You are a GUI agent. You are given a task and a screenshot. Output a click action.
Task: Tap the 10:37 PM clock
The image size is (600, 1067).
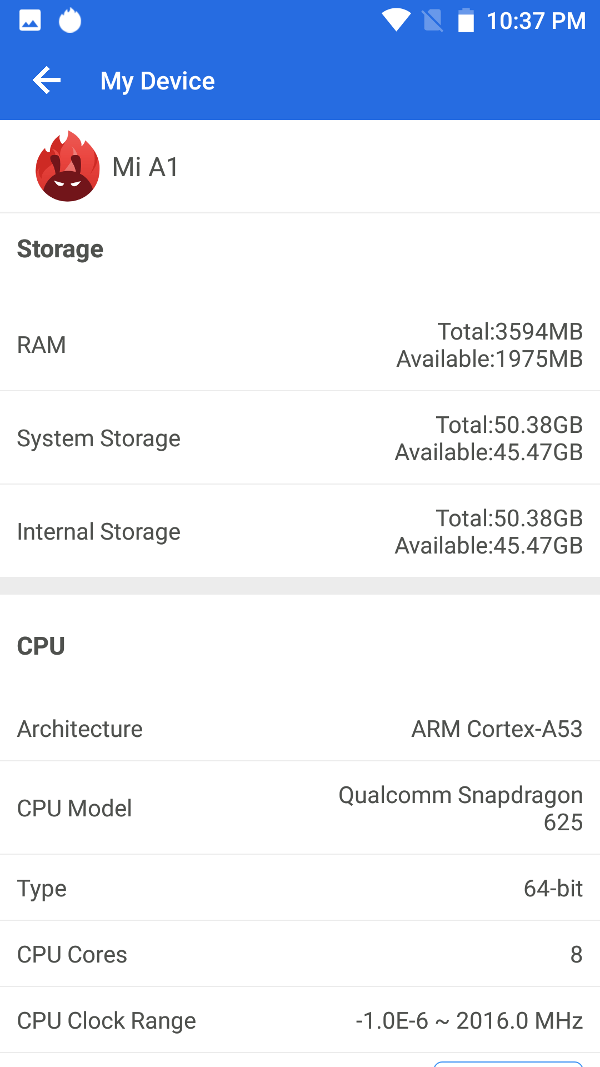(x=536, y=21)
